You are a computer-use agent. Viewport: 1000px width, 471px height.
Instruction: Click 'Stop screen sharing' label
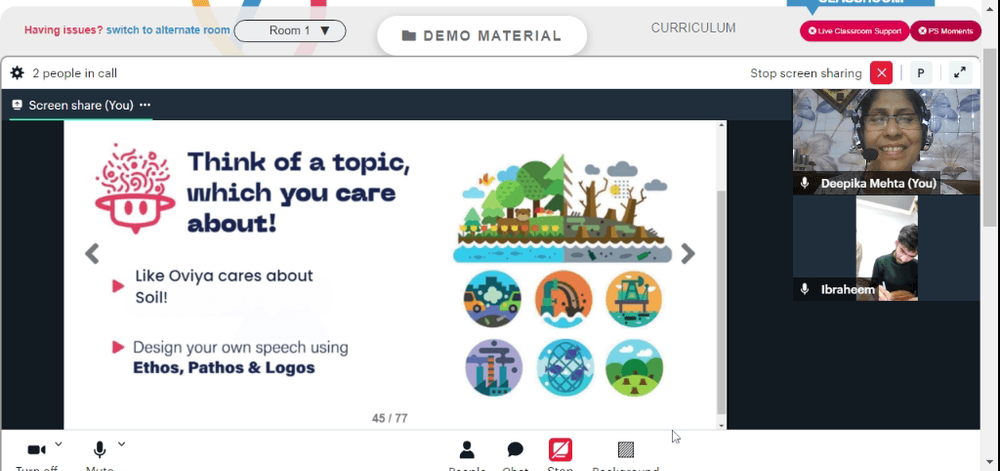pyautogui.click(x=805, y=73)
